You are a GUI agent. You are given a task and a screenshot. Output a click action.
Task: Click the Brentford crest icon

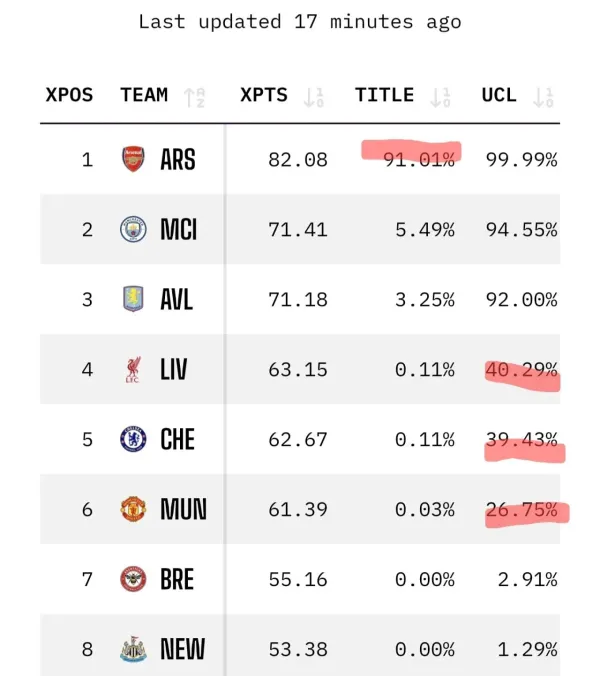[133, 579]
